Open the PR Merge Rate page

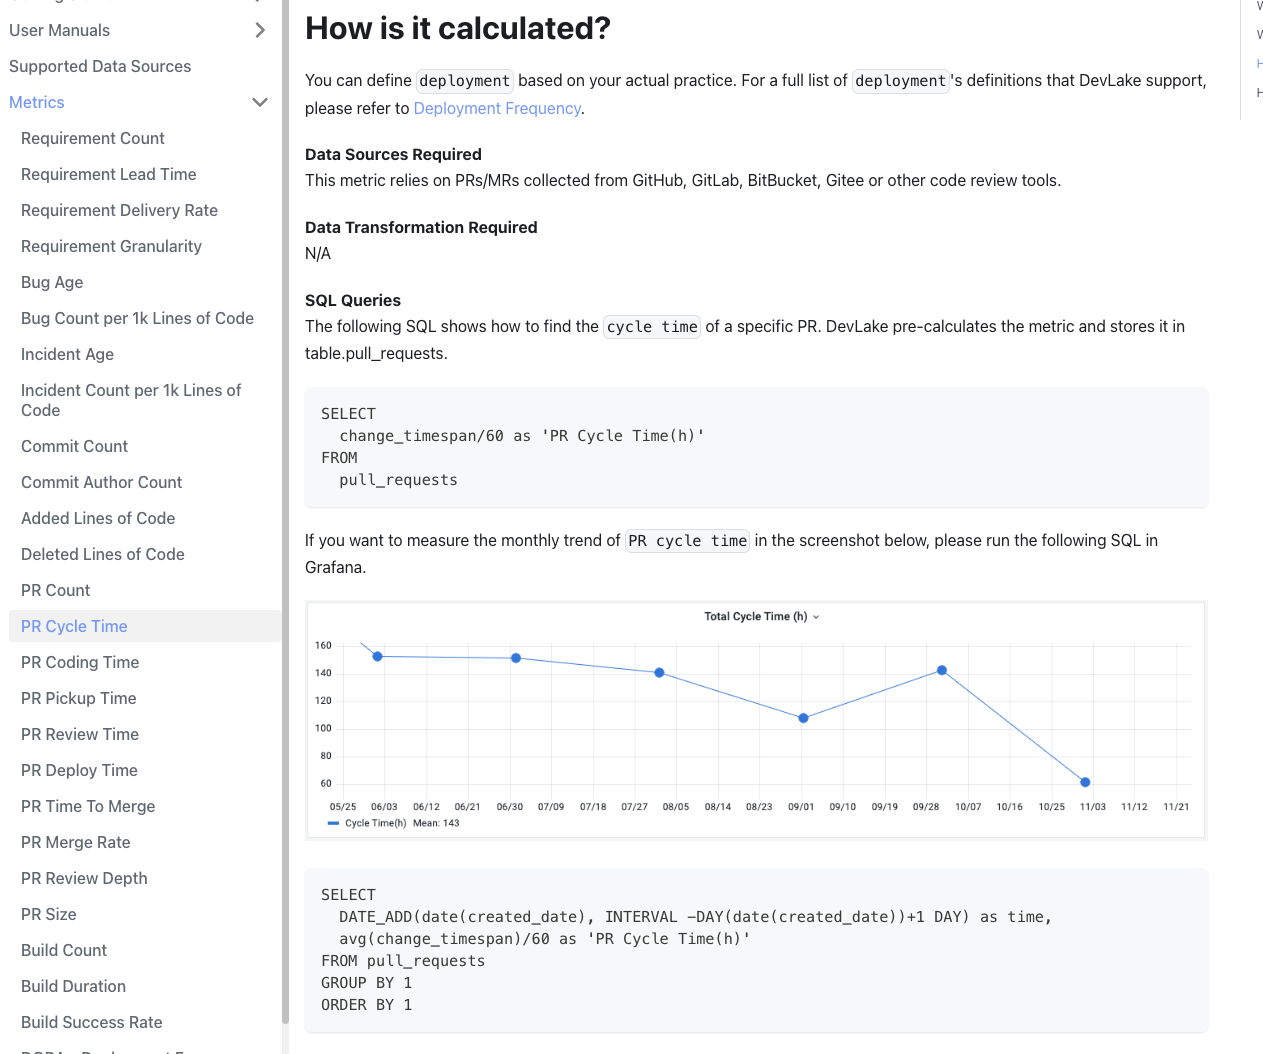point(76,842)
